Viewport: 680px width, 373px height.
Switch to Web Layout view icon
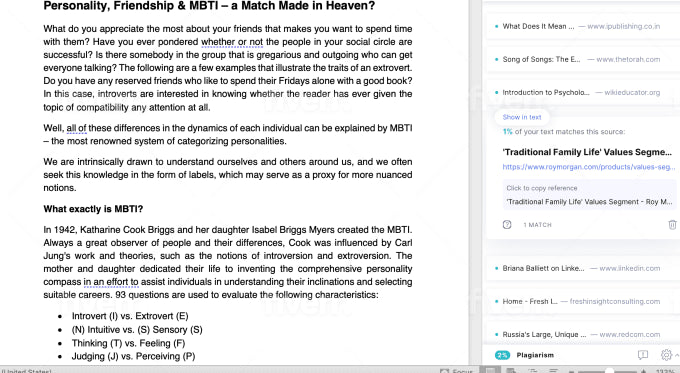(511, 371)
